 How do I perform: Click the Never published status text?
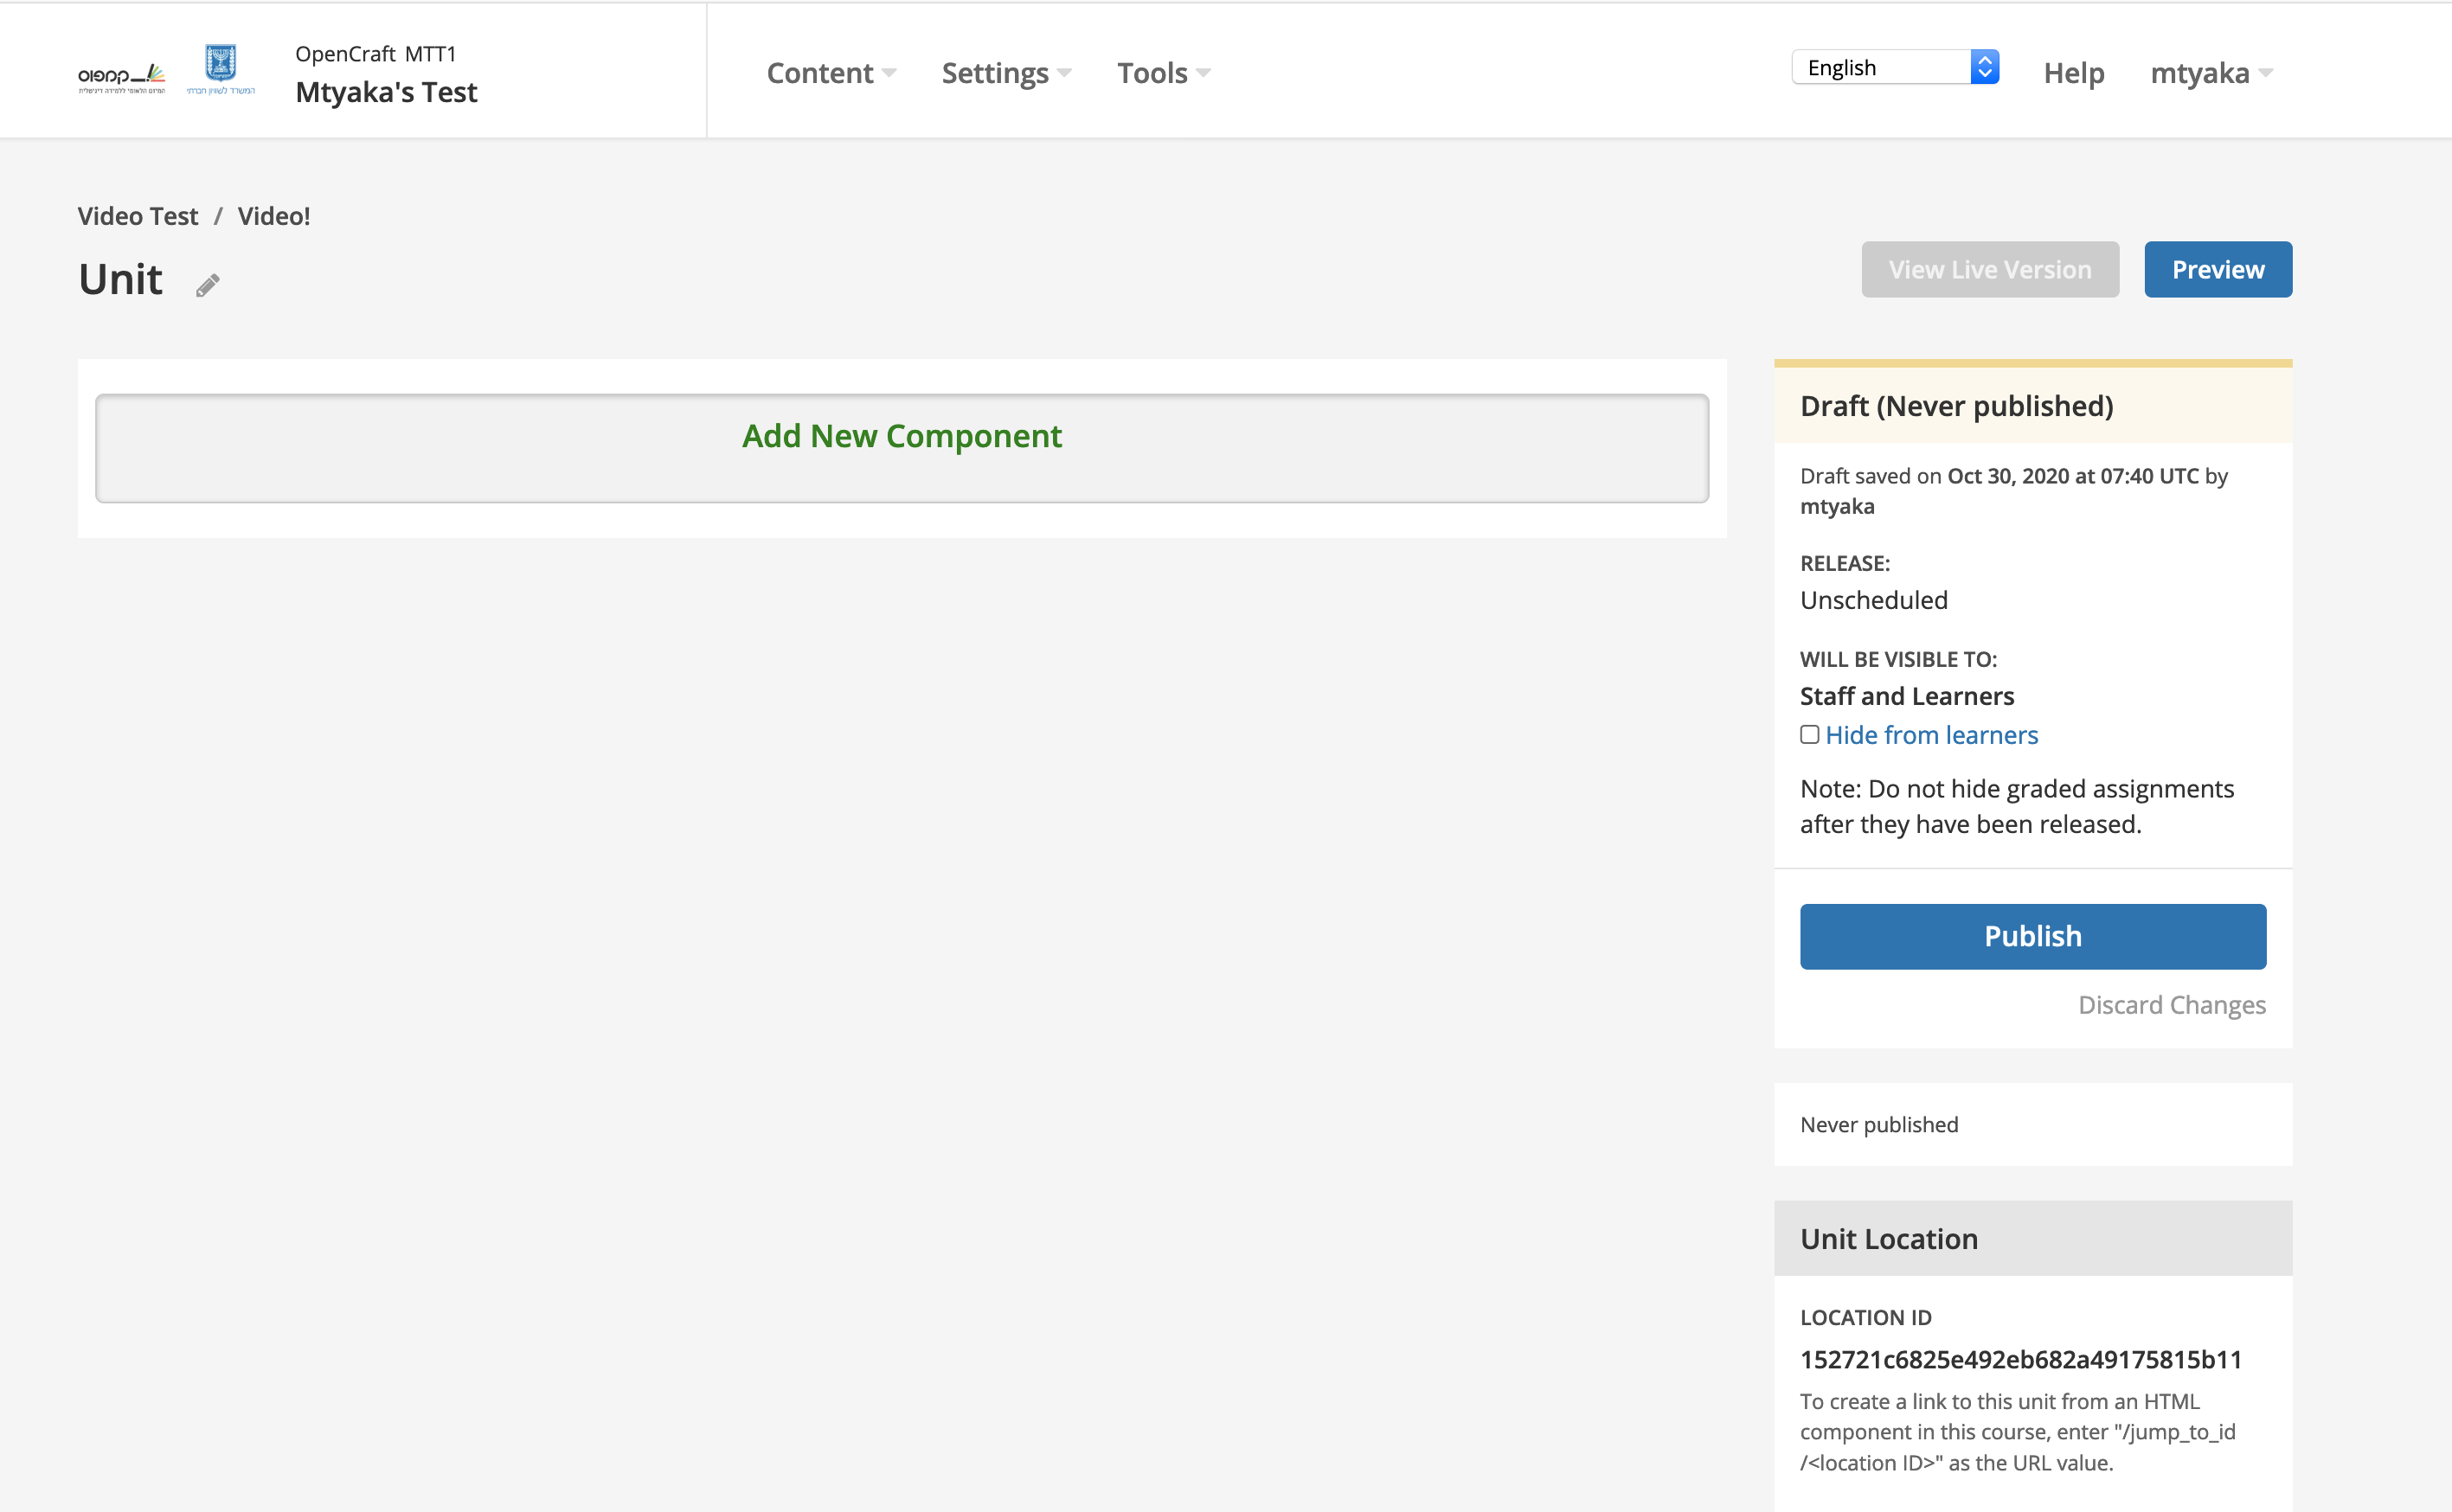click(1878, 1124)
